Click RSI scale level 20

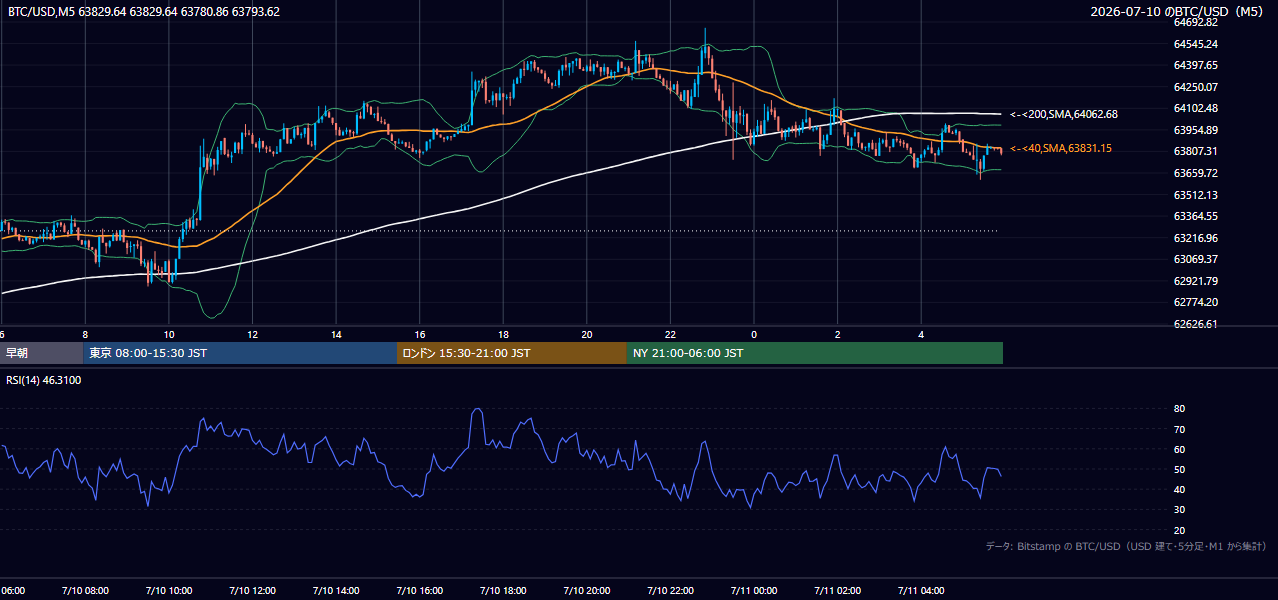[1179, 530]
